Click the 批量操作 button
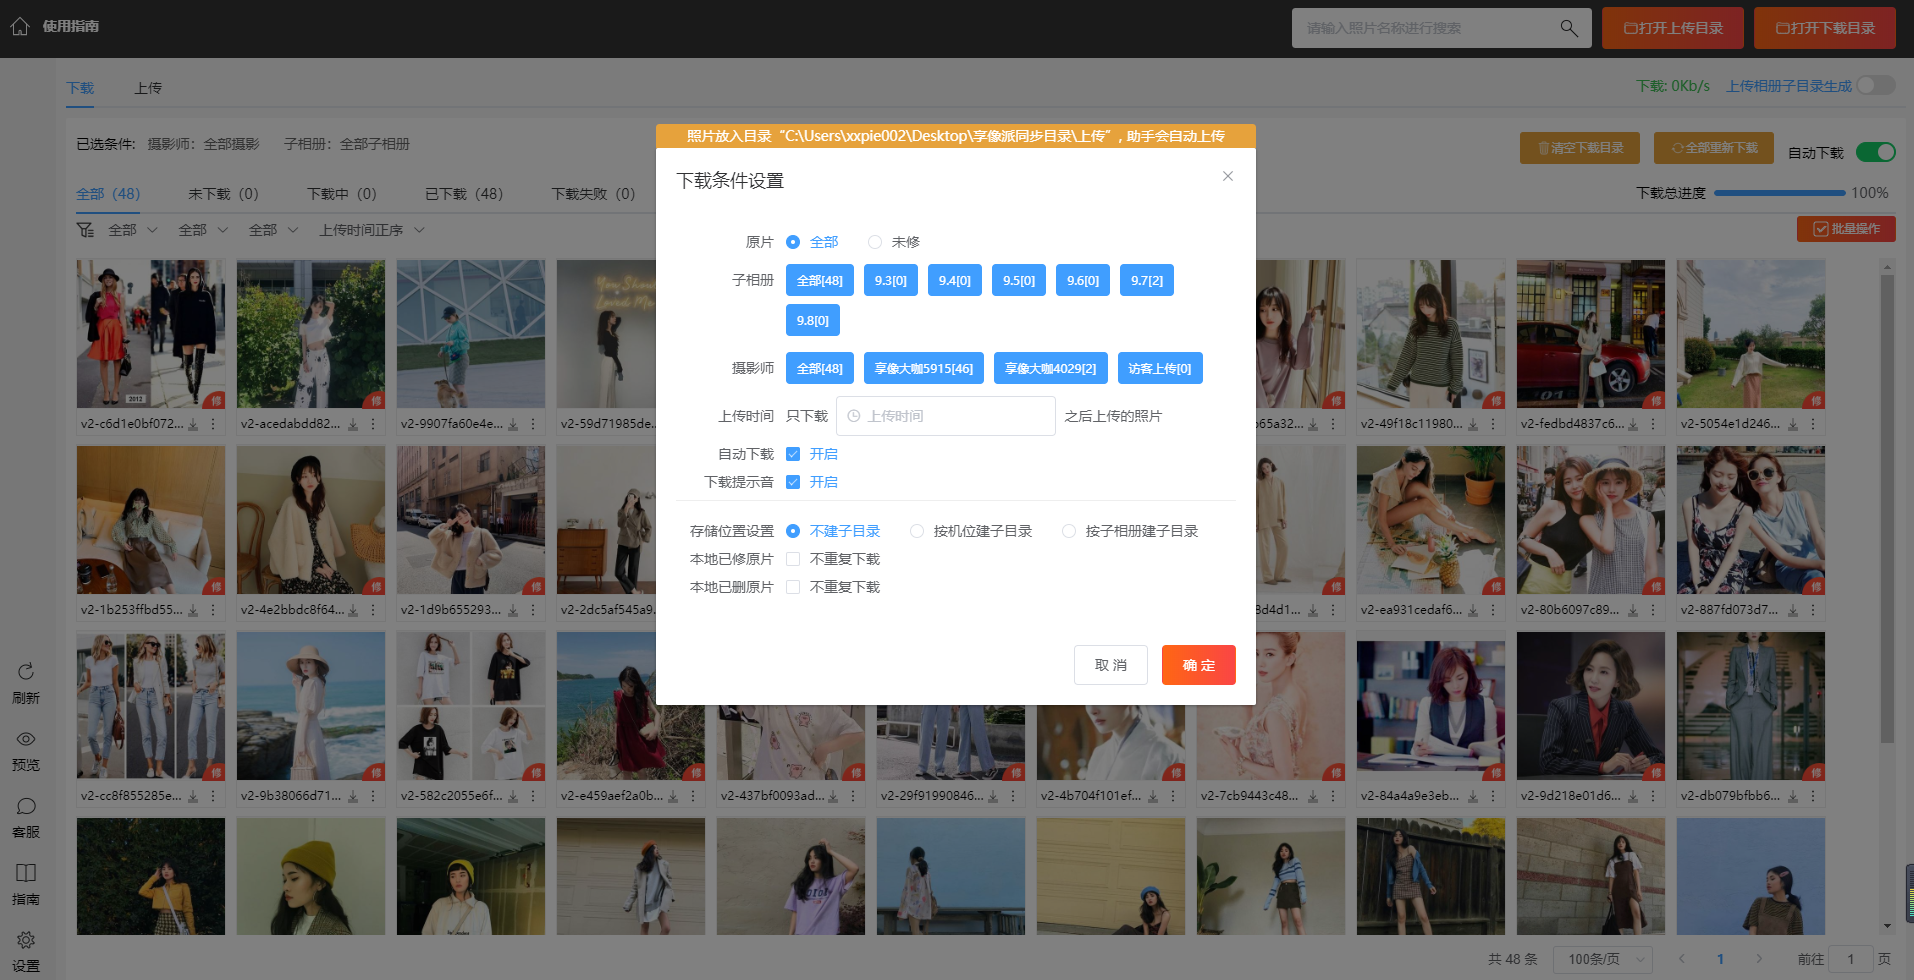The image size is (1914, 980). [x=1846, y=229]
